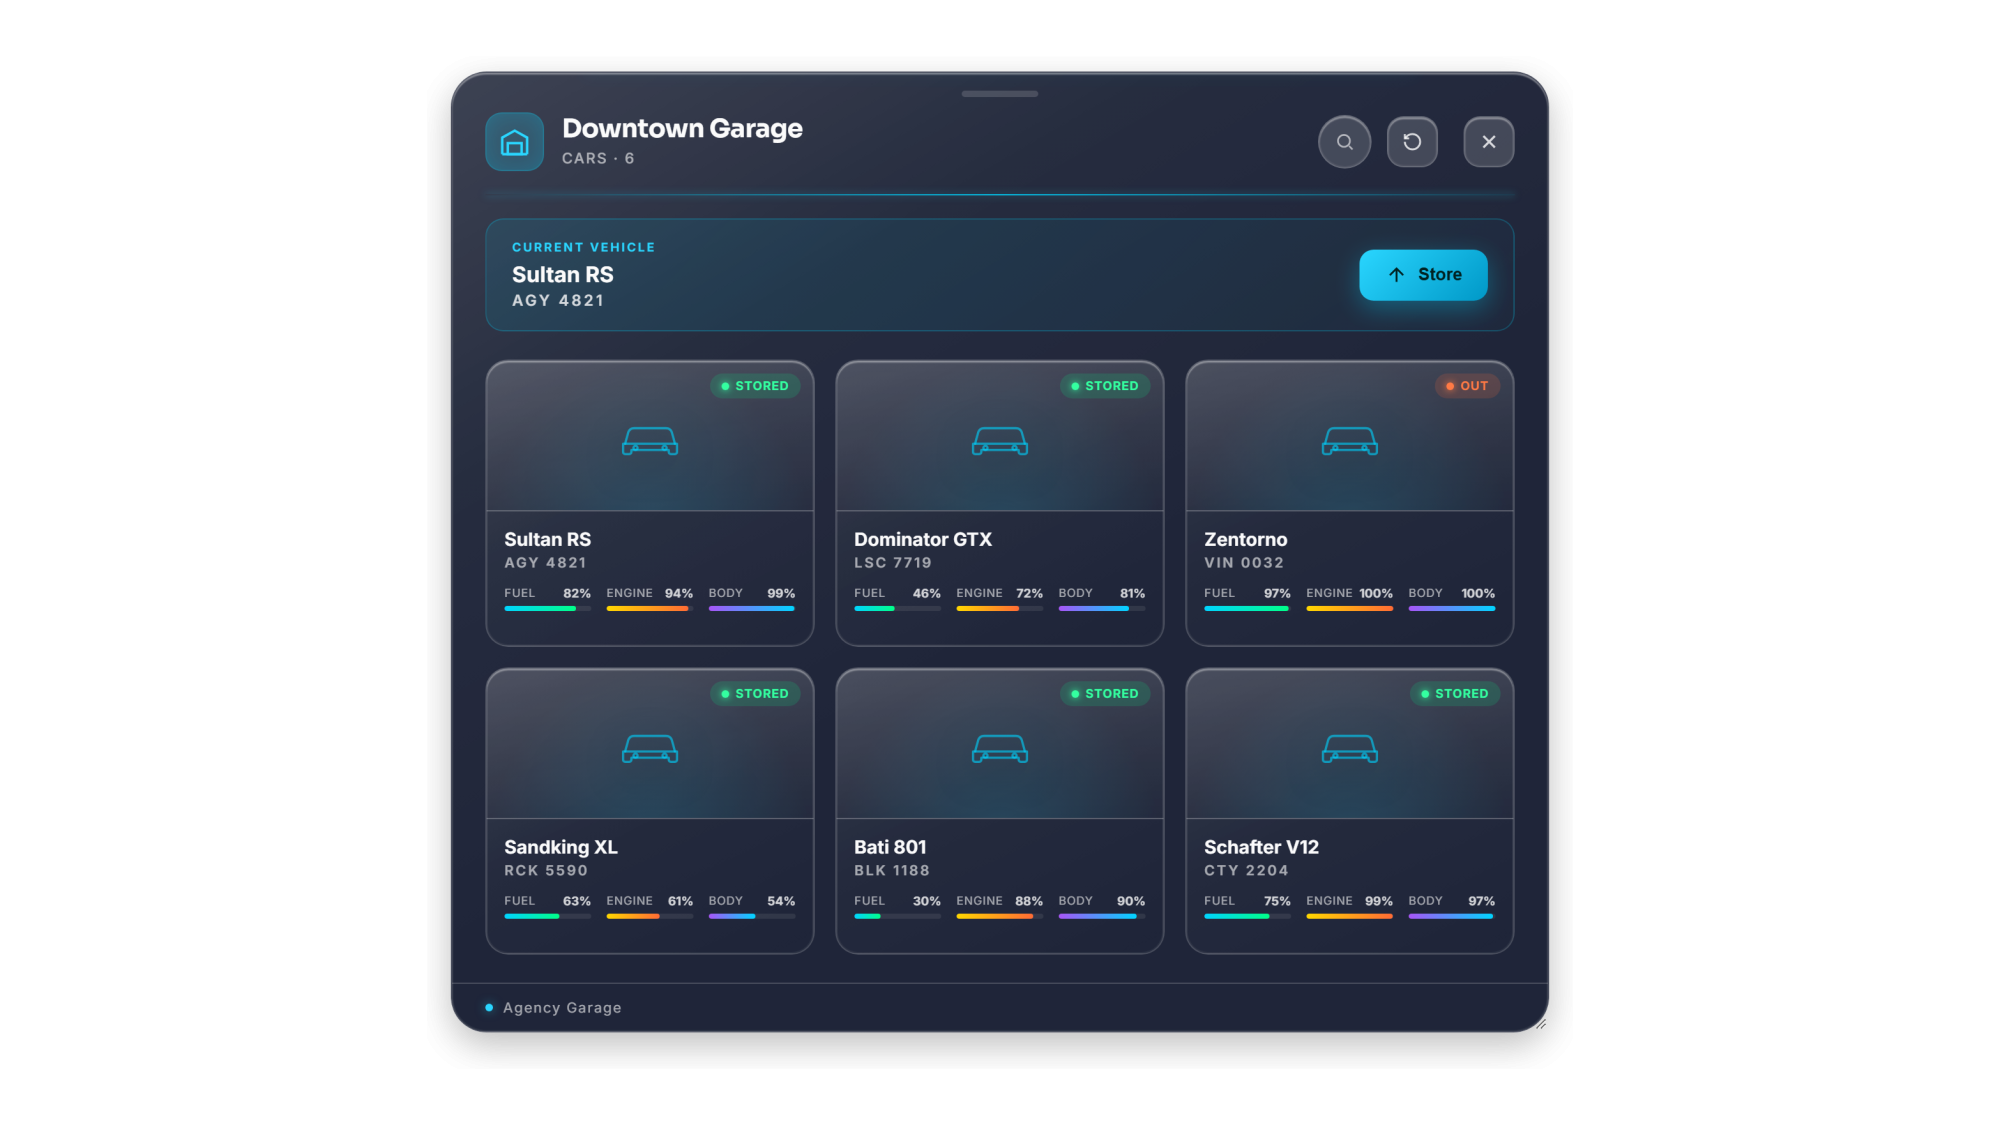Click the Zentorno car icon

point(1350,441)
